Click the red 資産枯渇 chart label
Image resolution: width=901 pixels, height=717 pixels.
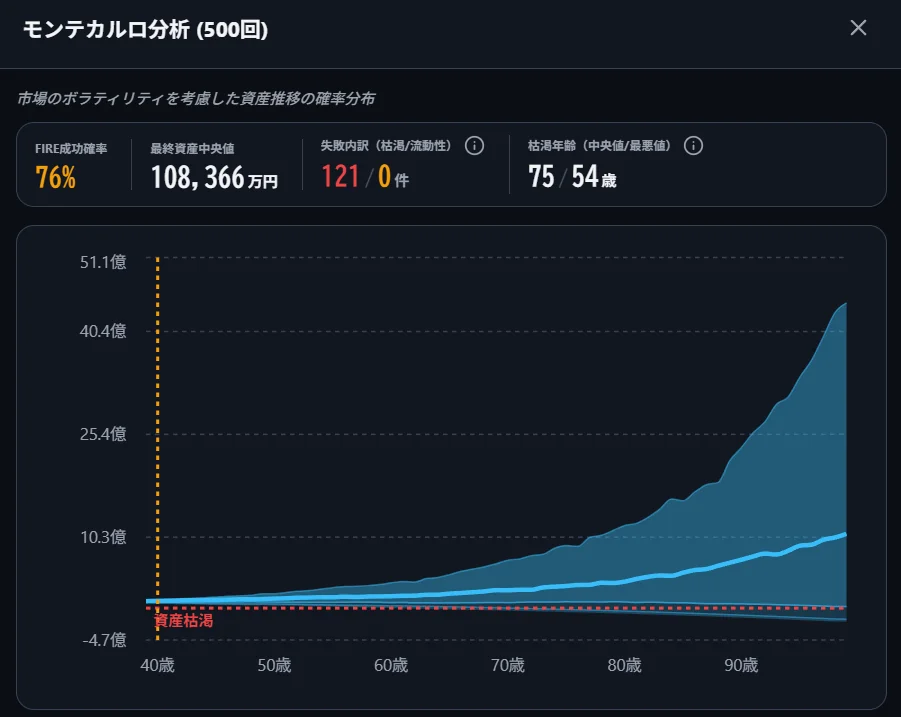(184, 620)
